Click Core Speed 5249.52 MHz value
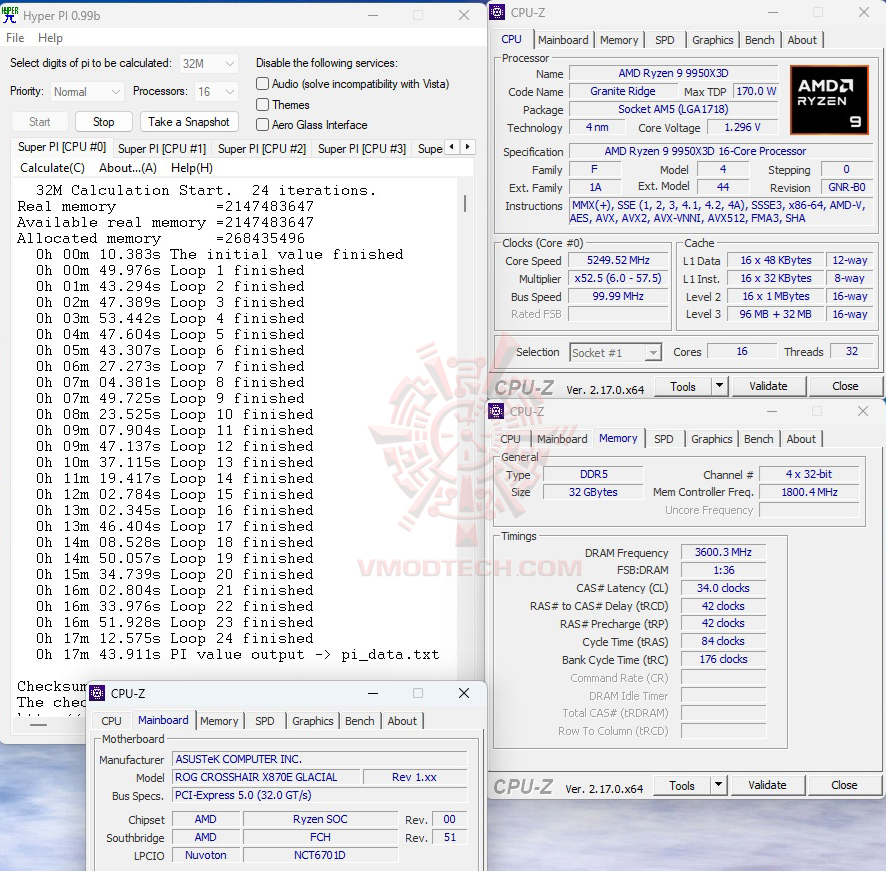The width and height of the screenshot is (886, 871). click(x=618, y=260)
